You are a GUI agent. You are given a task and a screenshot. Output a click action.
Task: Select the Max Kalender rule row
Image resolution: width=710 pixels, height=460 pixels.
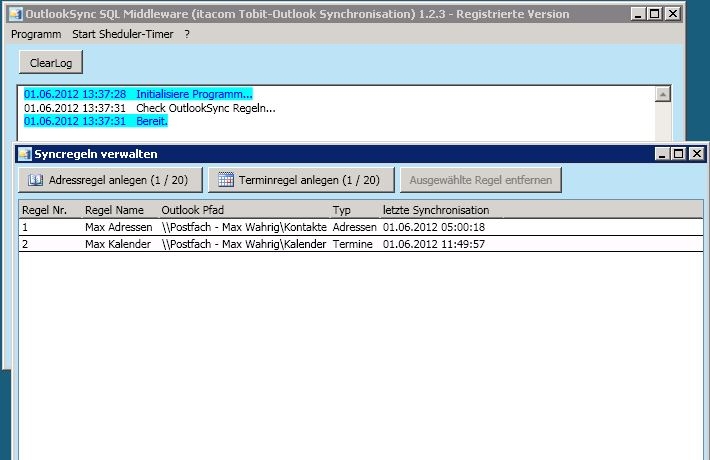click(x=361, y=244)
